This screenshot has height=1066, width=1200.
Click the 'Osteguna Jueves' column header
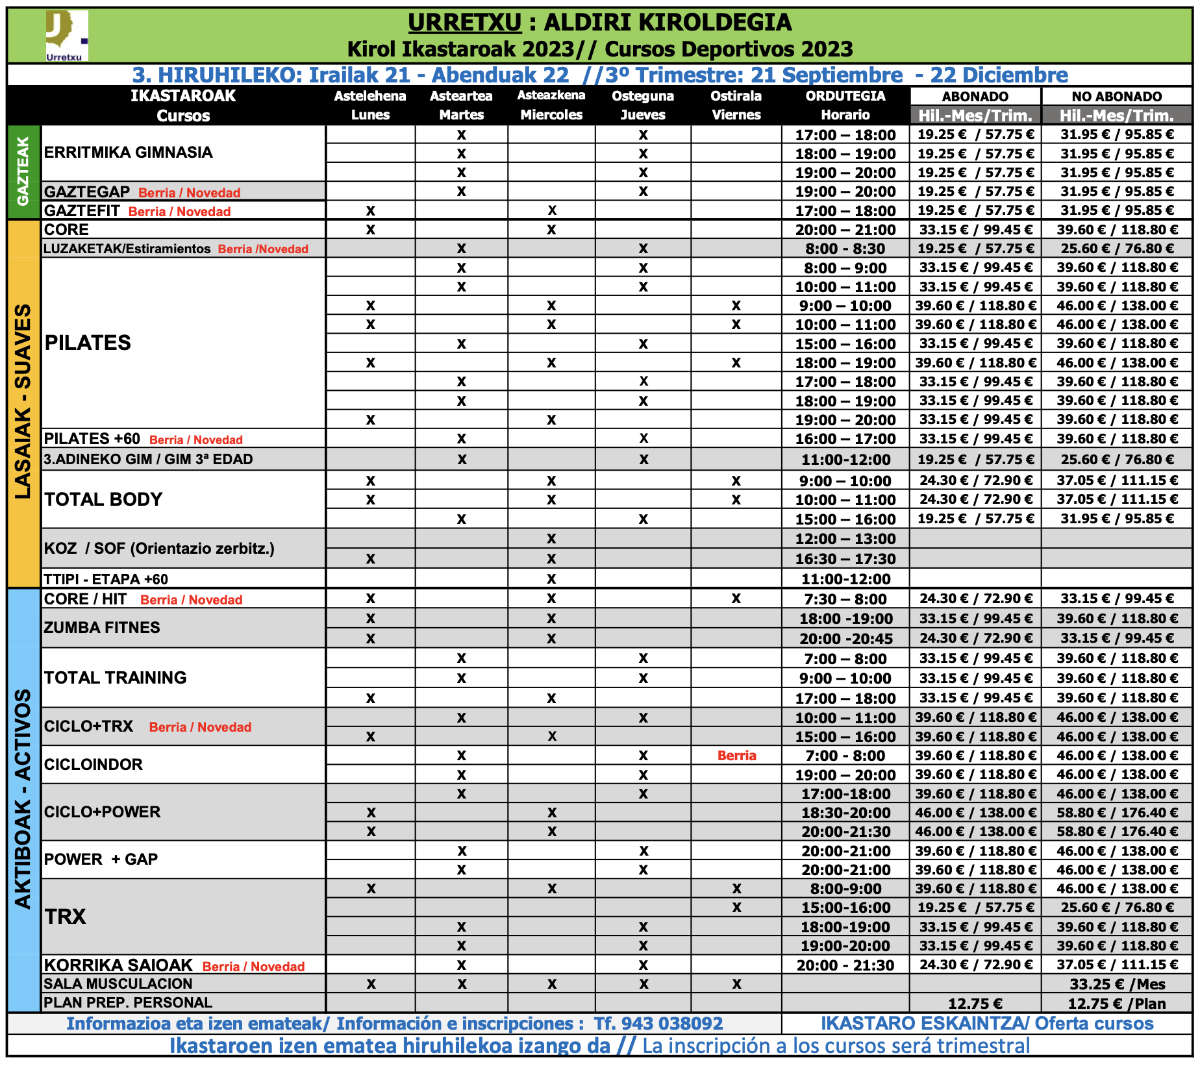(x=642, y=105)
